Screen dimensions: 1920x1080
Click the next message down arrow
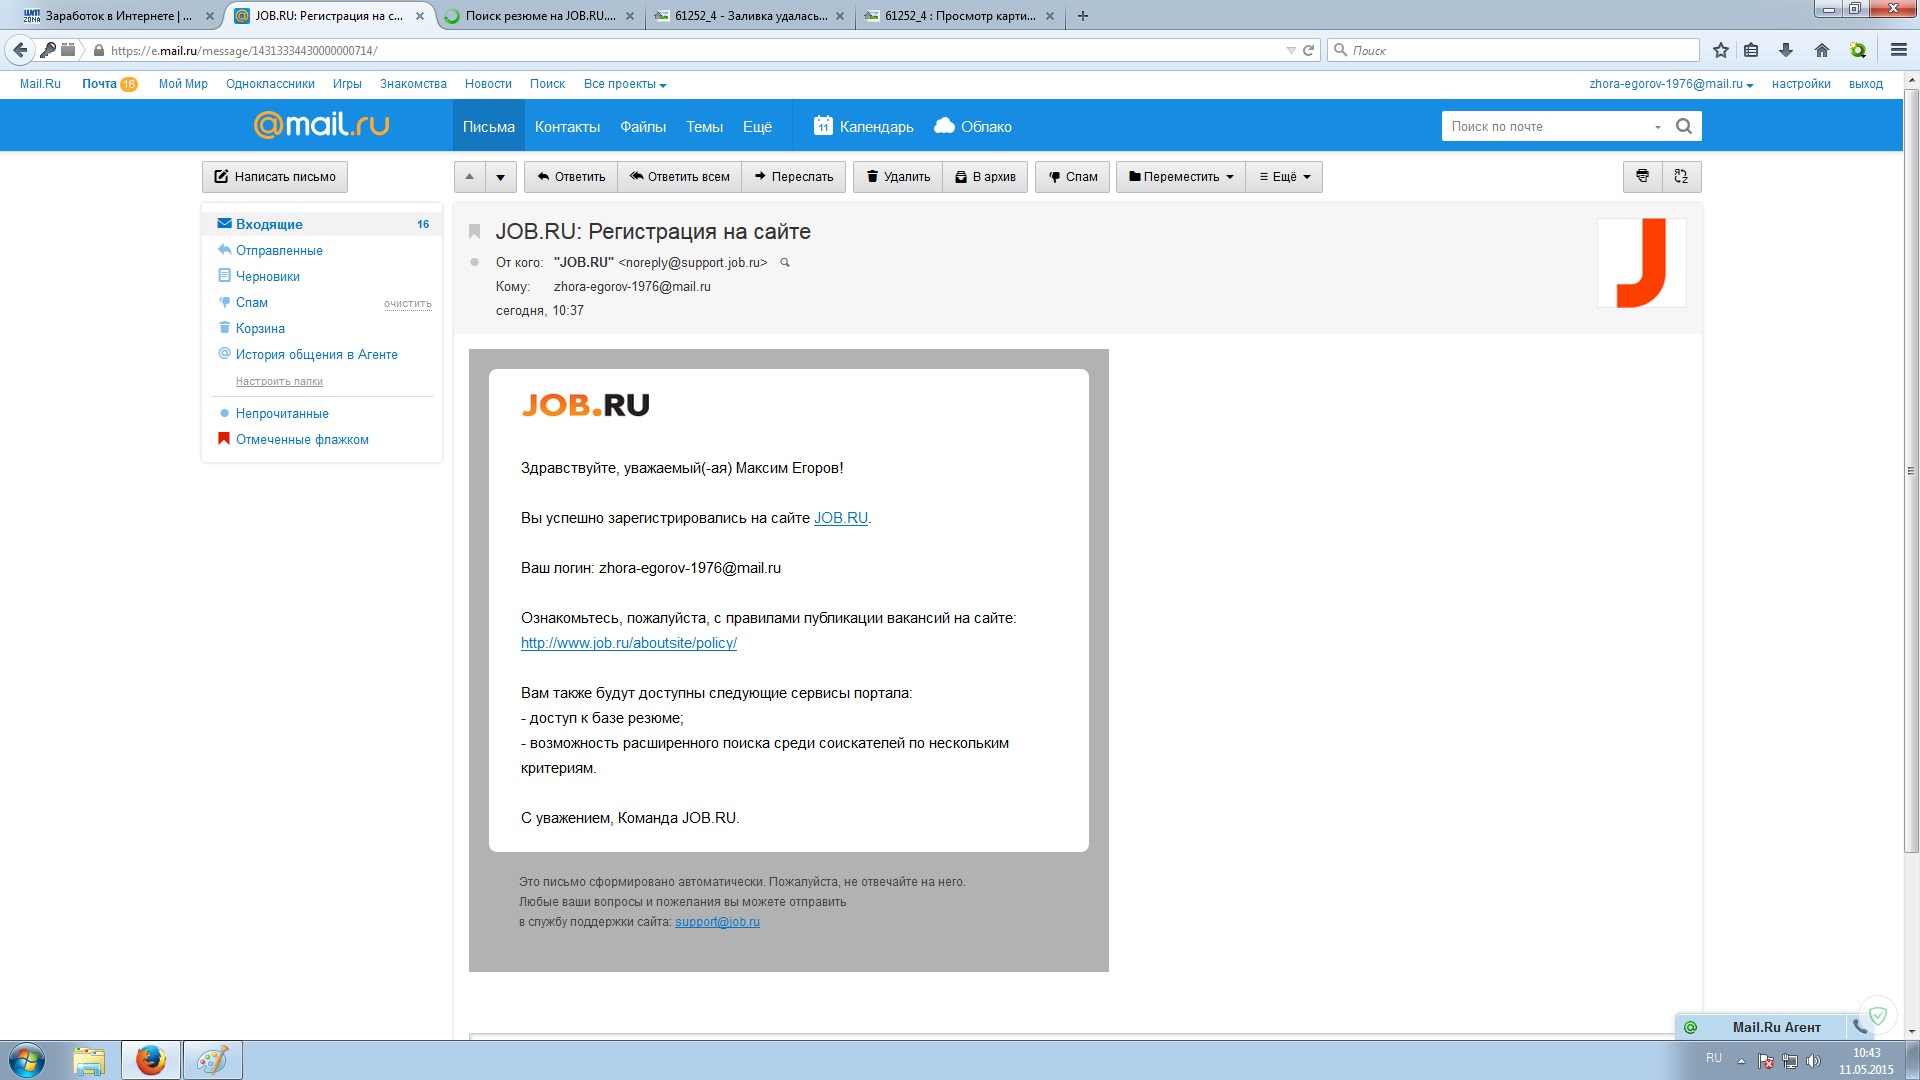(501, 177)
